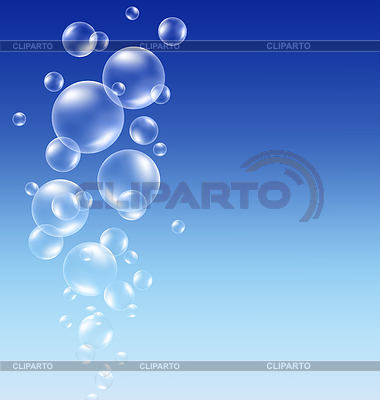This screenshot has width=380, height=400.
Task: Click the medium bubble right of the top bubble
Action: [x=172, y=31]
